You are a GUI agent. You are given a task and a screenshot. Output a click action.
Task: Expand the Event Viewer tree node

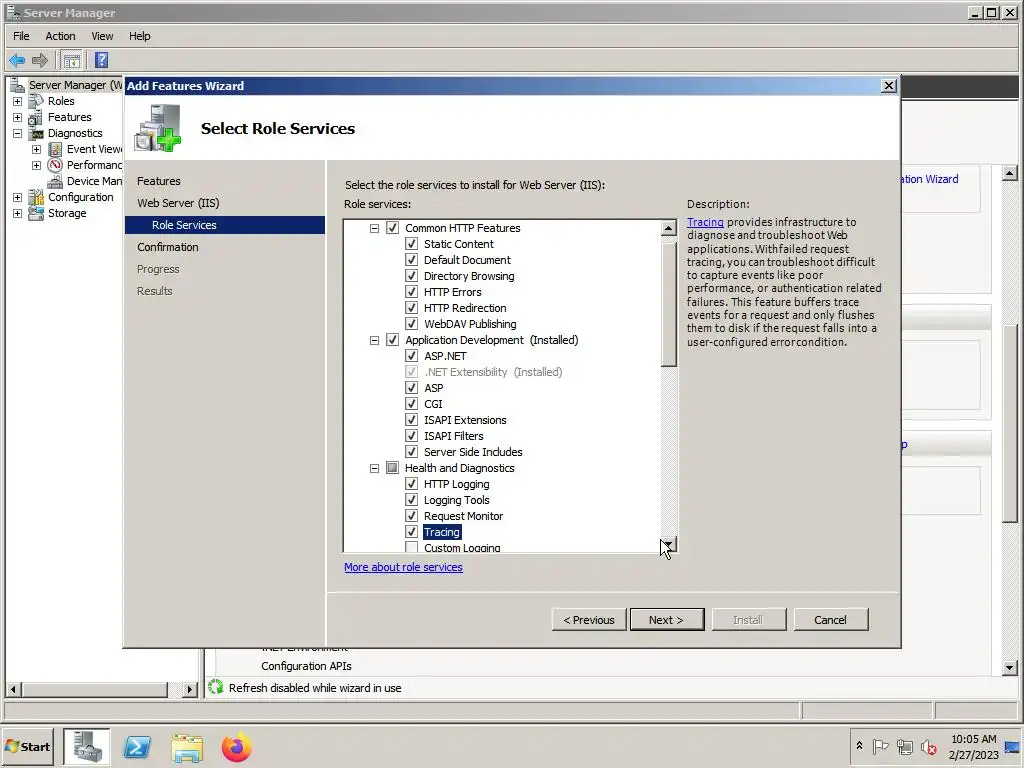pyautogui.click(x=37, y=150)
